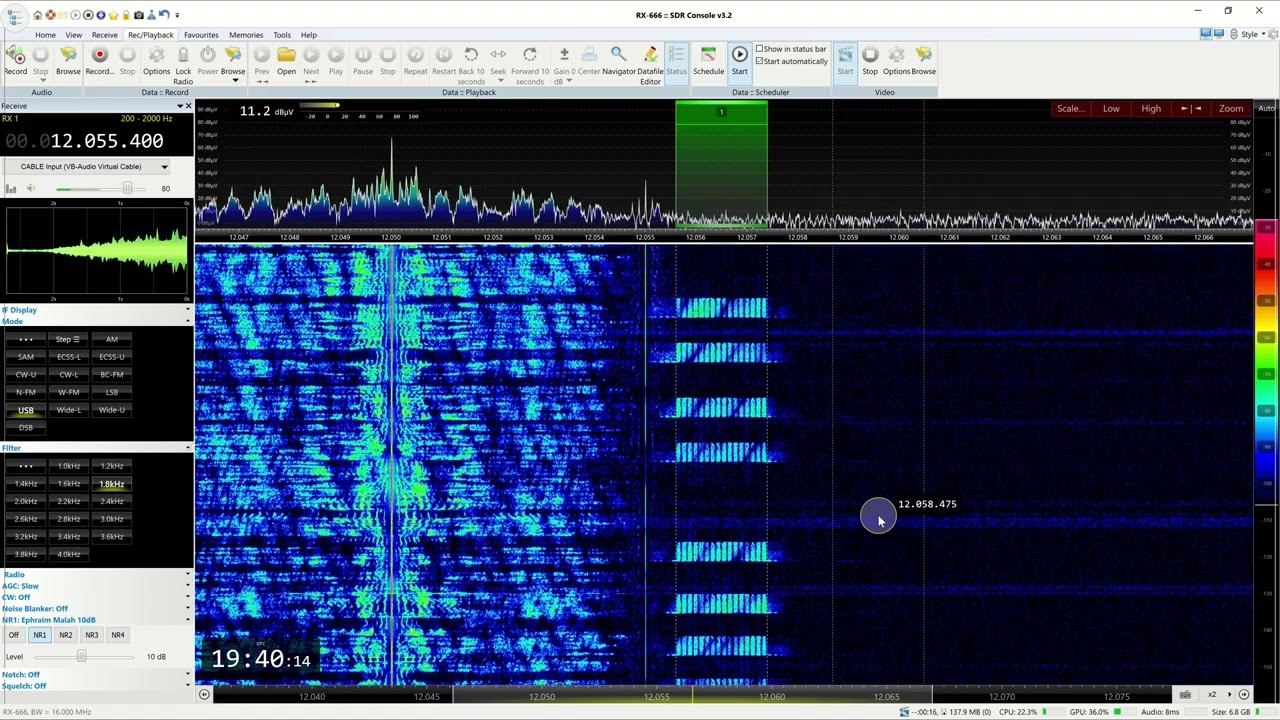
Task: Set filter width to 3.0kHz
Action: pos(112,519)
